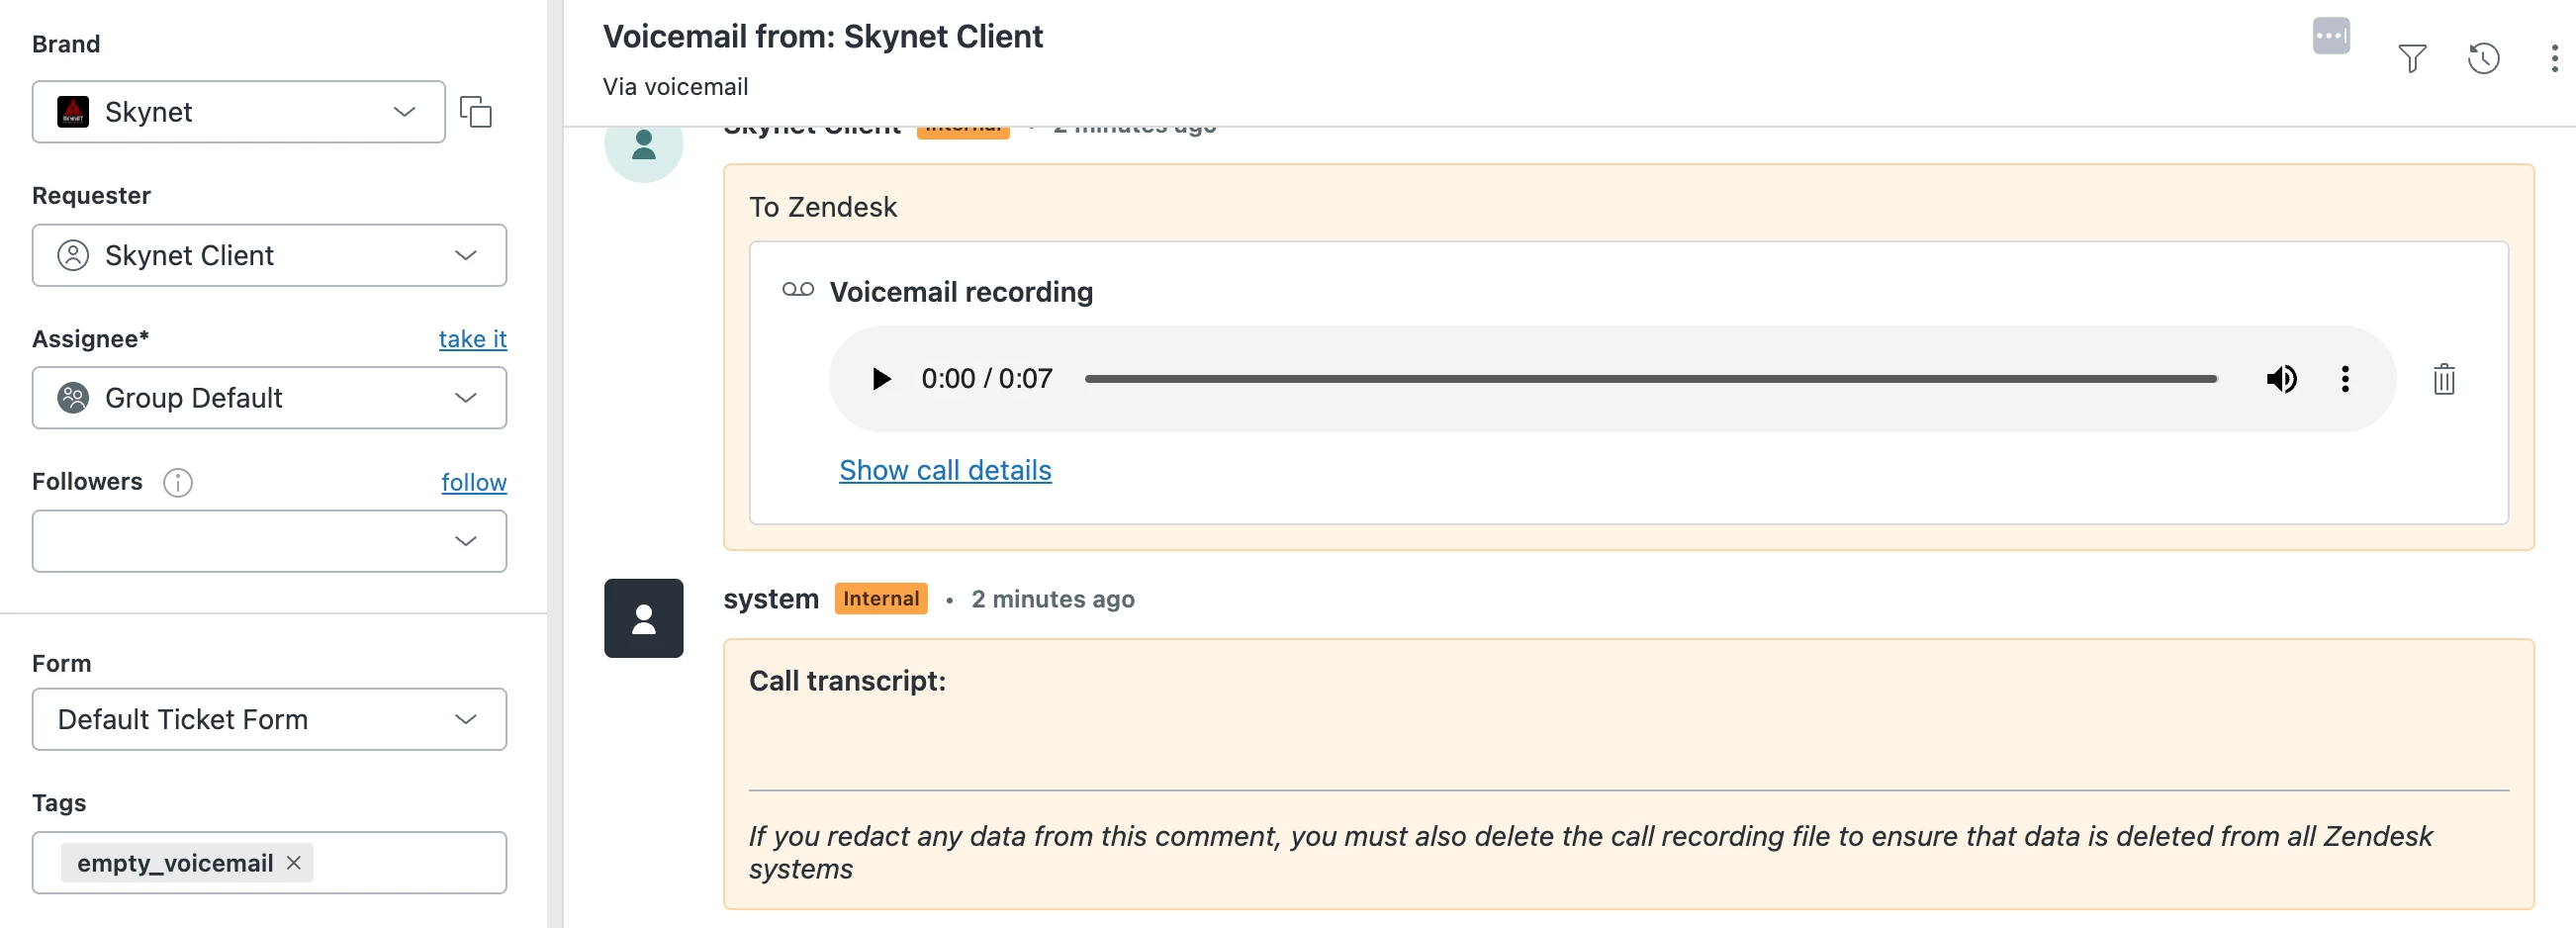Open the conversation filter icon

[2411, 59]
